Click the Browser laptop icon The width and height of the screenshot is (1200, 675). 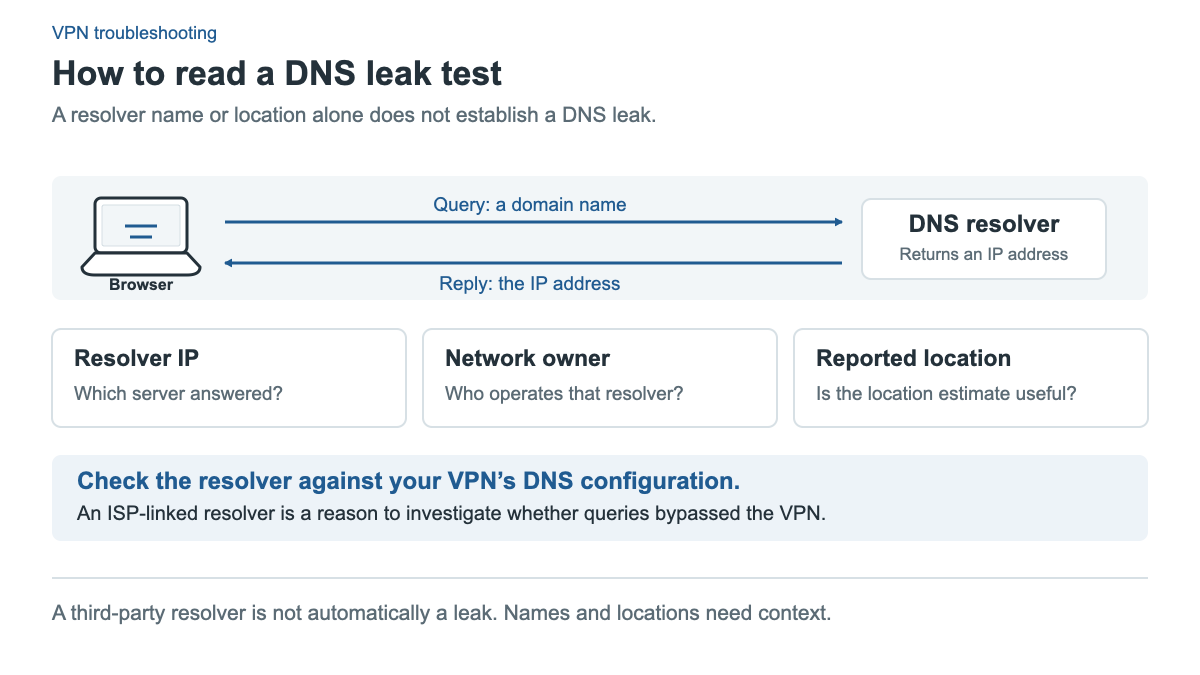tap(141, 235)
